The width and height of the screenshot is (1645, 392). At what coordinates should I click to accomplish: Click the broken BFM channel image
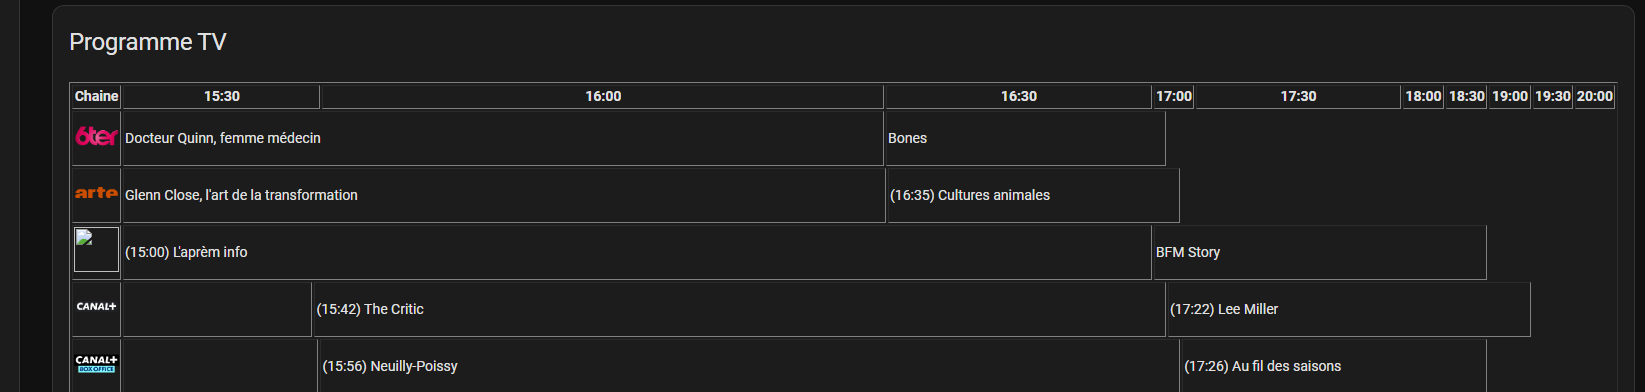tap(96, 250)
